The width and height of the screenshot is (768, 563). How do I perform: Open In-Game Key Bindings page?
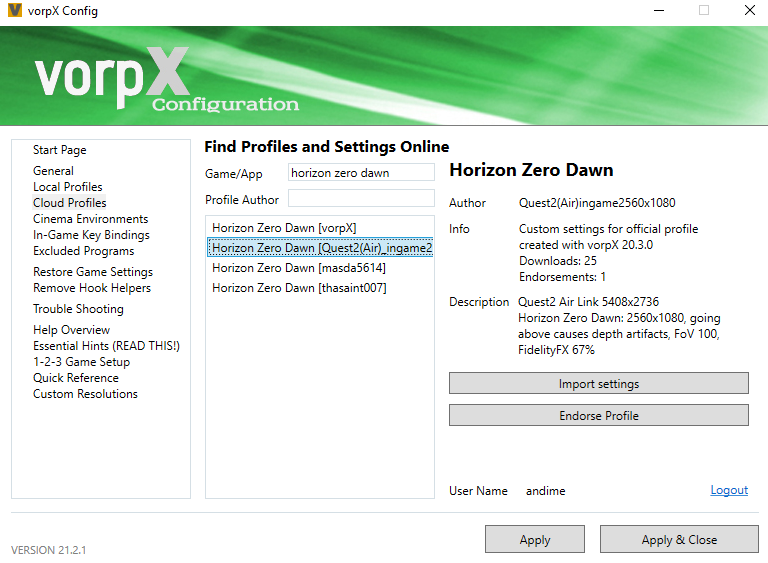pos(91,235)
